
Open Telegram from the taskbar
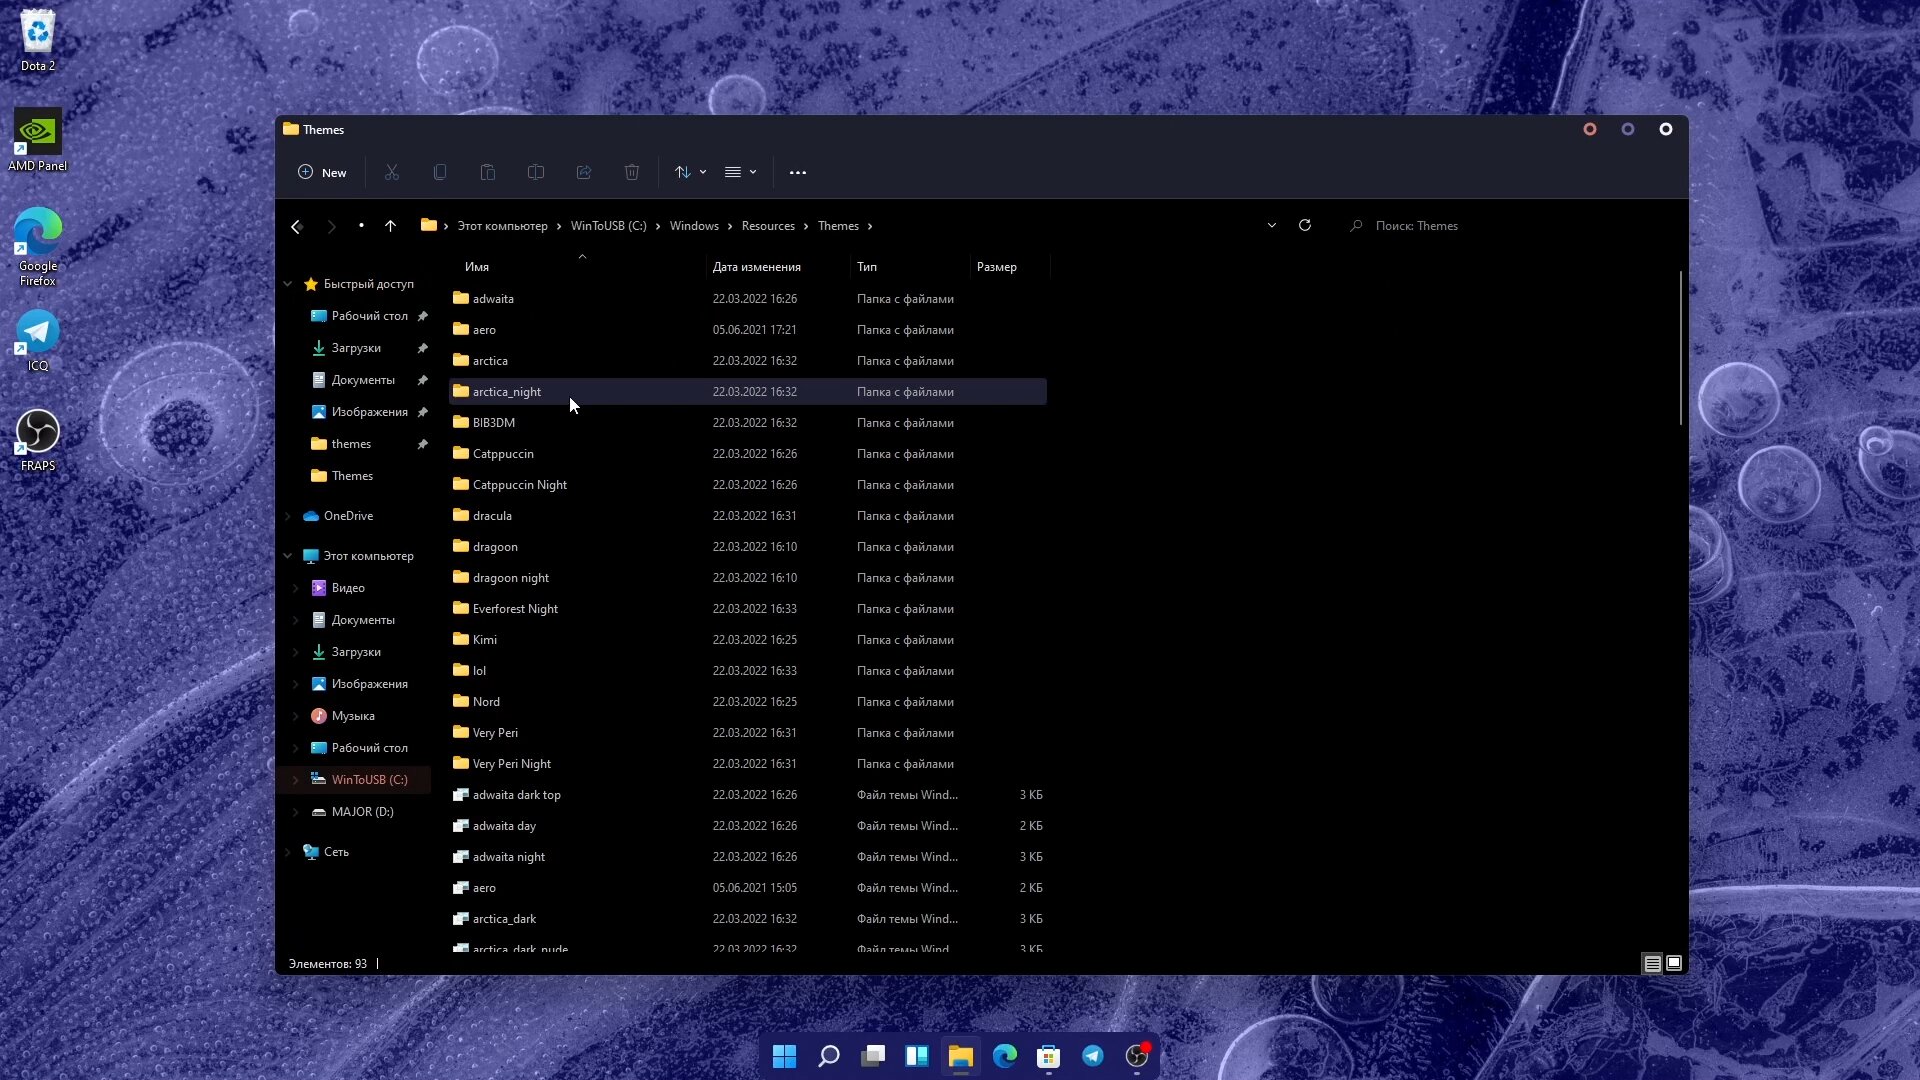click(1092, 1056)
